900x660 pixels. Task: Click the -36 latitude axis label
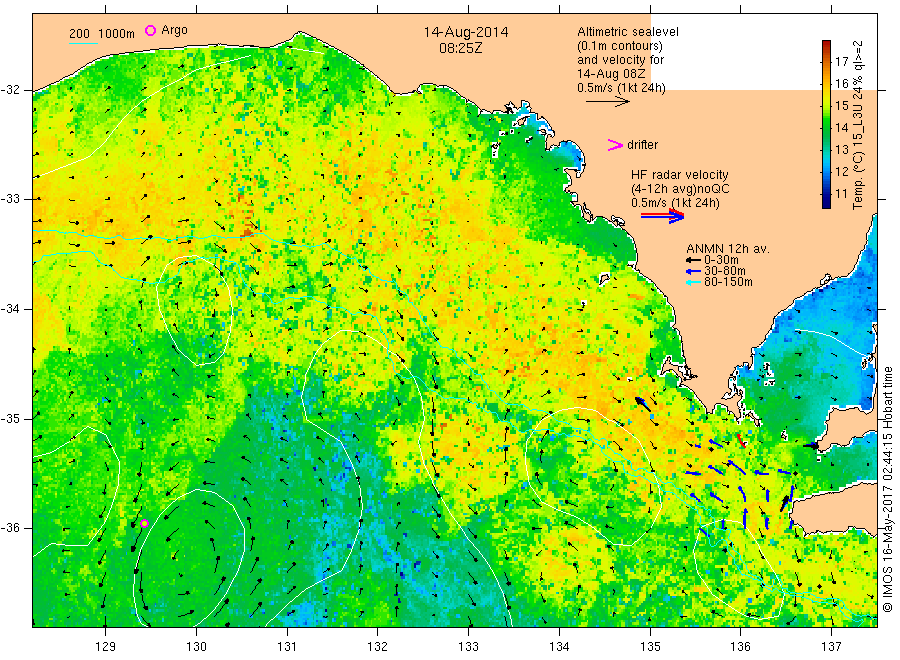(10, 528)
